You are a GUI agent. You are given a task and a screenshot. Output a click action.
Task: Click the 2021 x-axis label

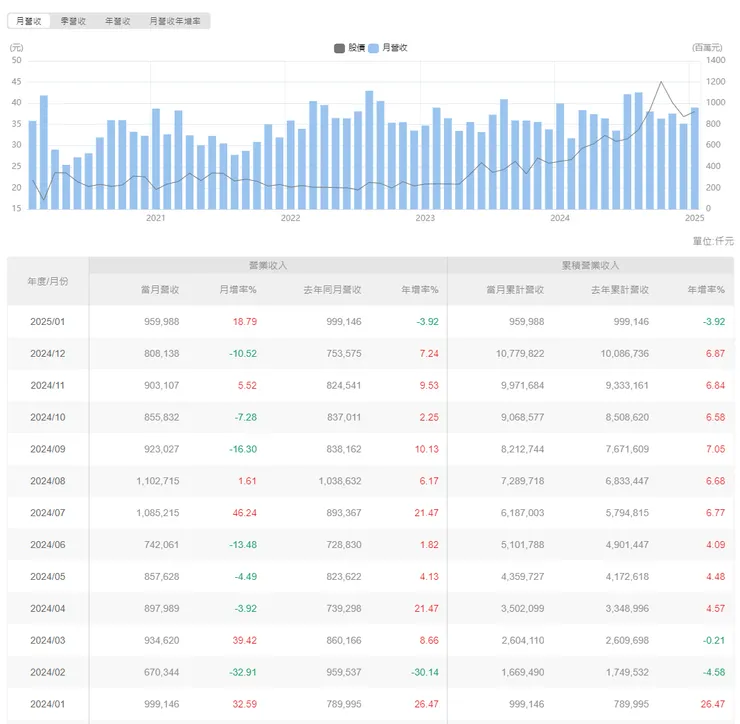click(156, 218)
